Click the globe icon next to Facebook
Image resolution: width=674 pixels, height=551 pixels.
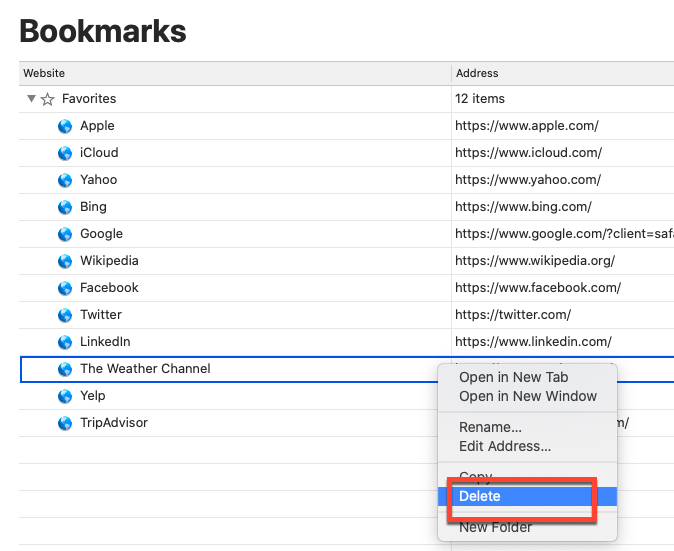click(65, 288)
